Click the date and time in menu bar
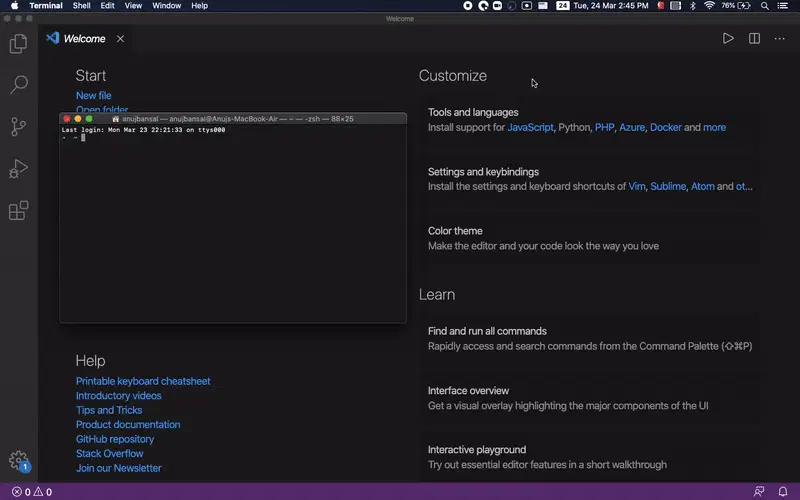Viewport: 800px width, 500px height. [x=611, y=6]
